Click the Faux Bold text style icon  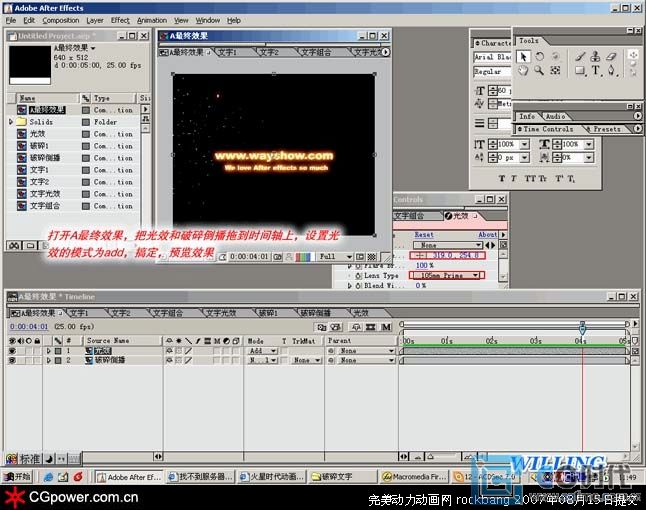coord(501,178)
